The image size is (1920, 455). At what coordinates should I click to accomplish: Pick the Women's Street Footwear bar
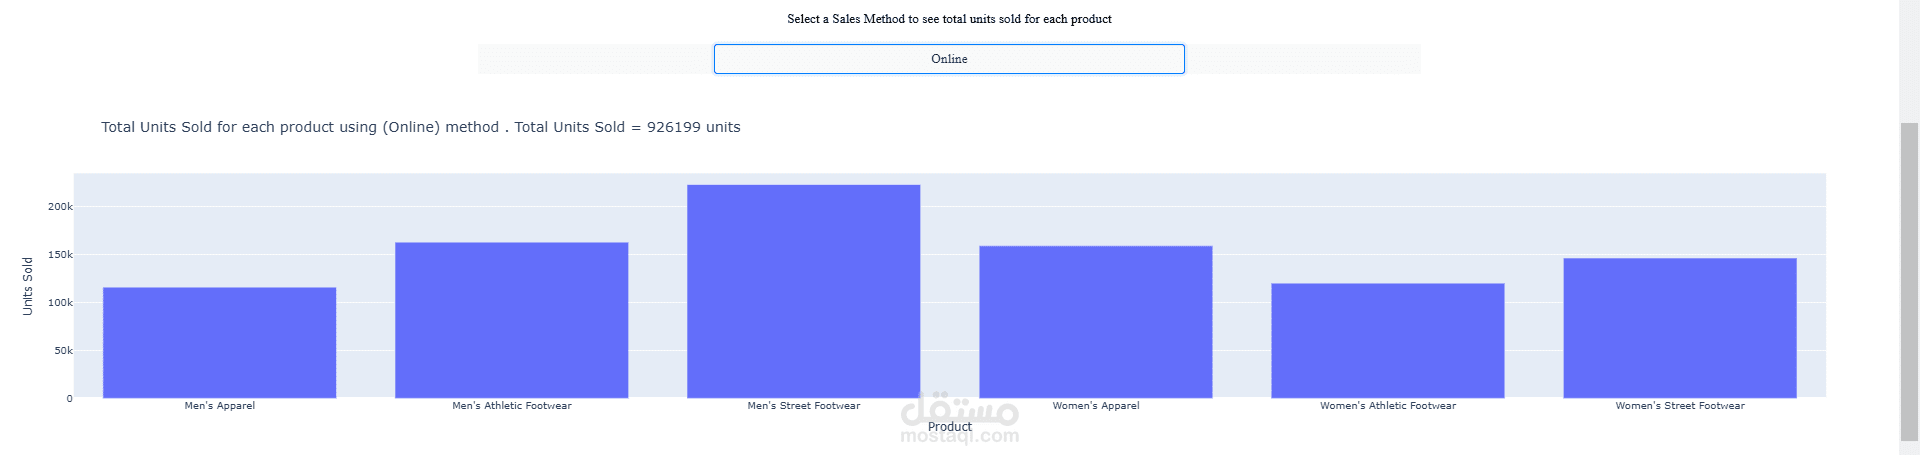(x=1679, y=328)
